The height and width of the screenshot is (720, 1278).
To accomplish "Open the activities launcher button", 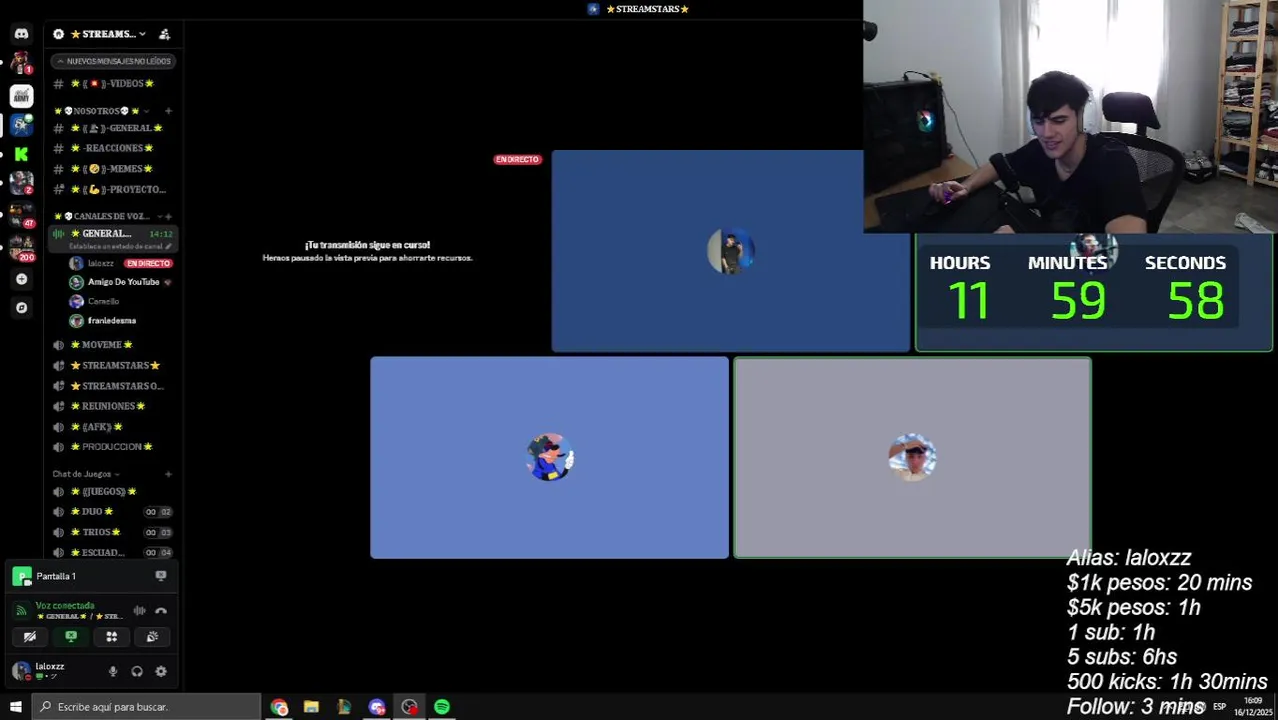I will tap(112, 636).
